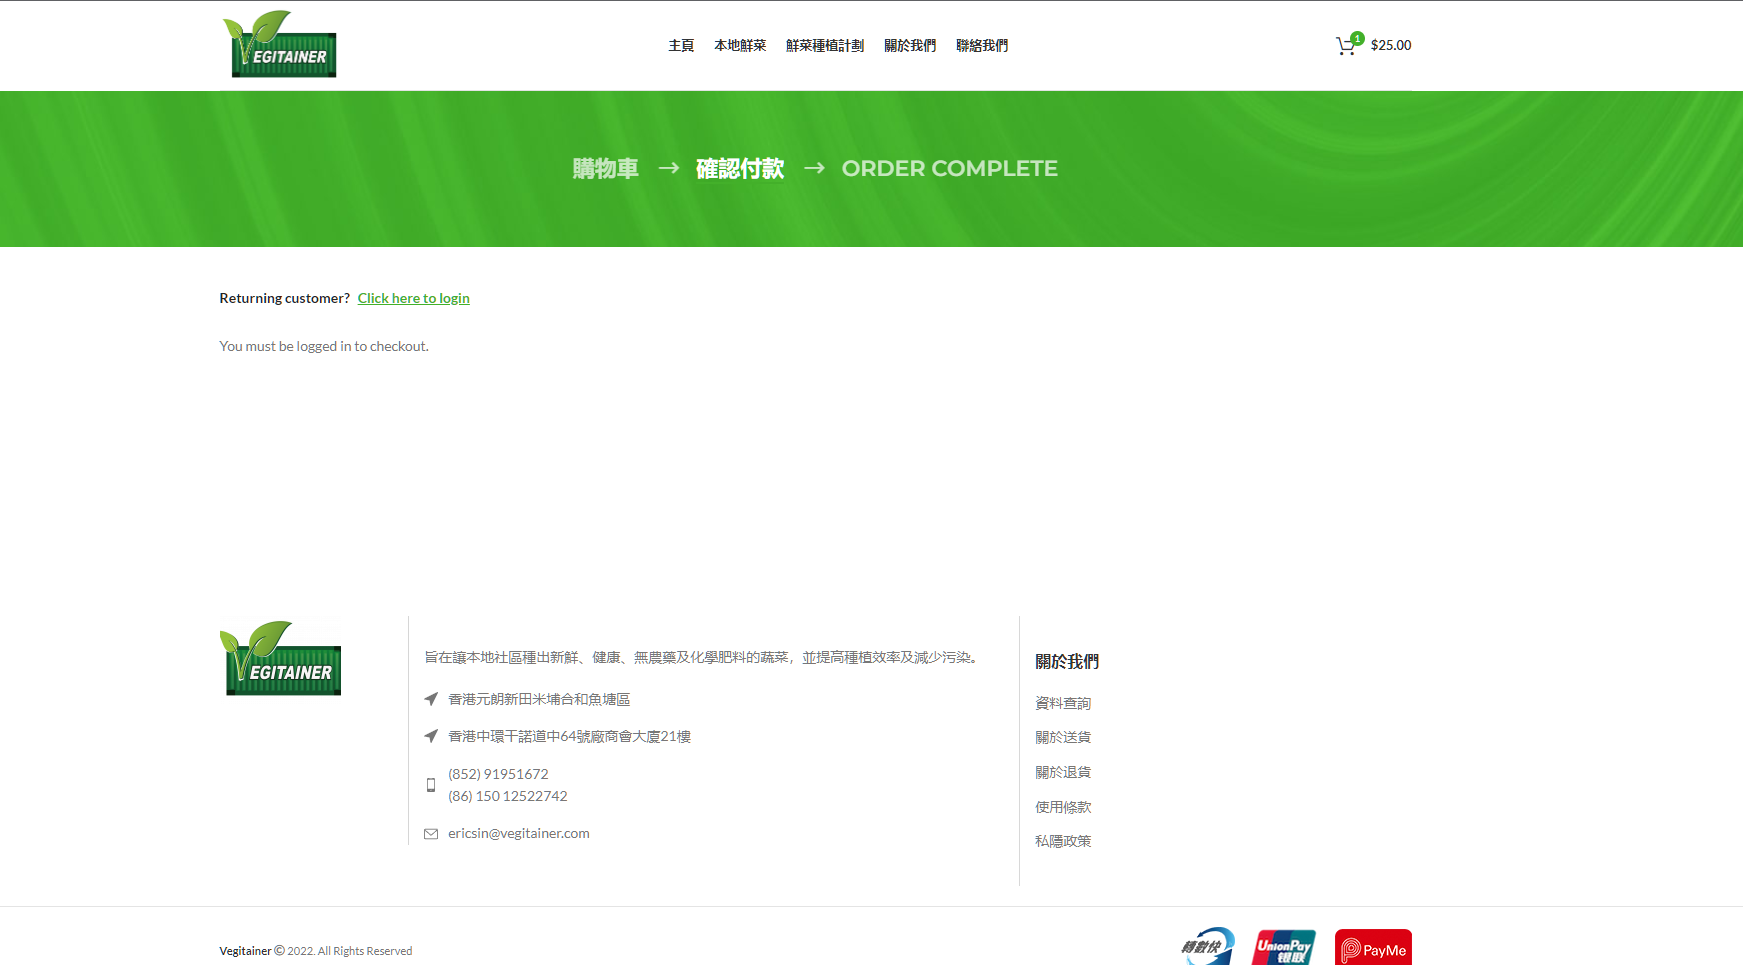Click phone number (852) 91951672
This screenshot has height=965, width=1743.
point(498,774)
